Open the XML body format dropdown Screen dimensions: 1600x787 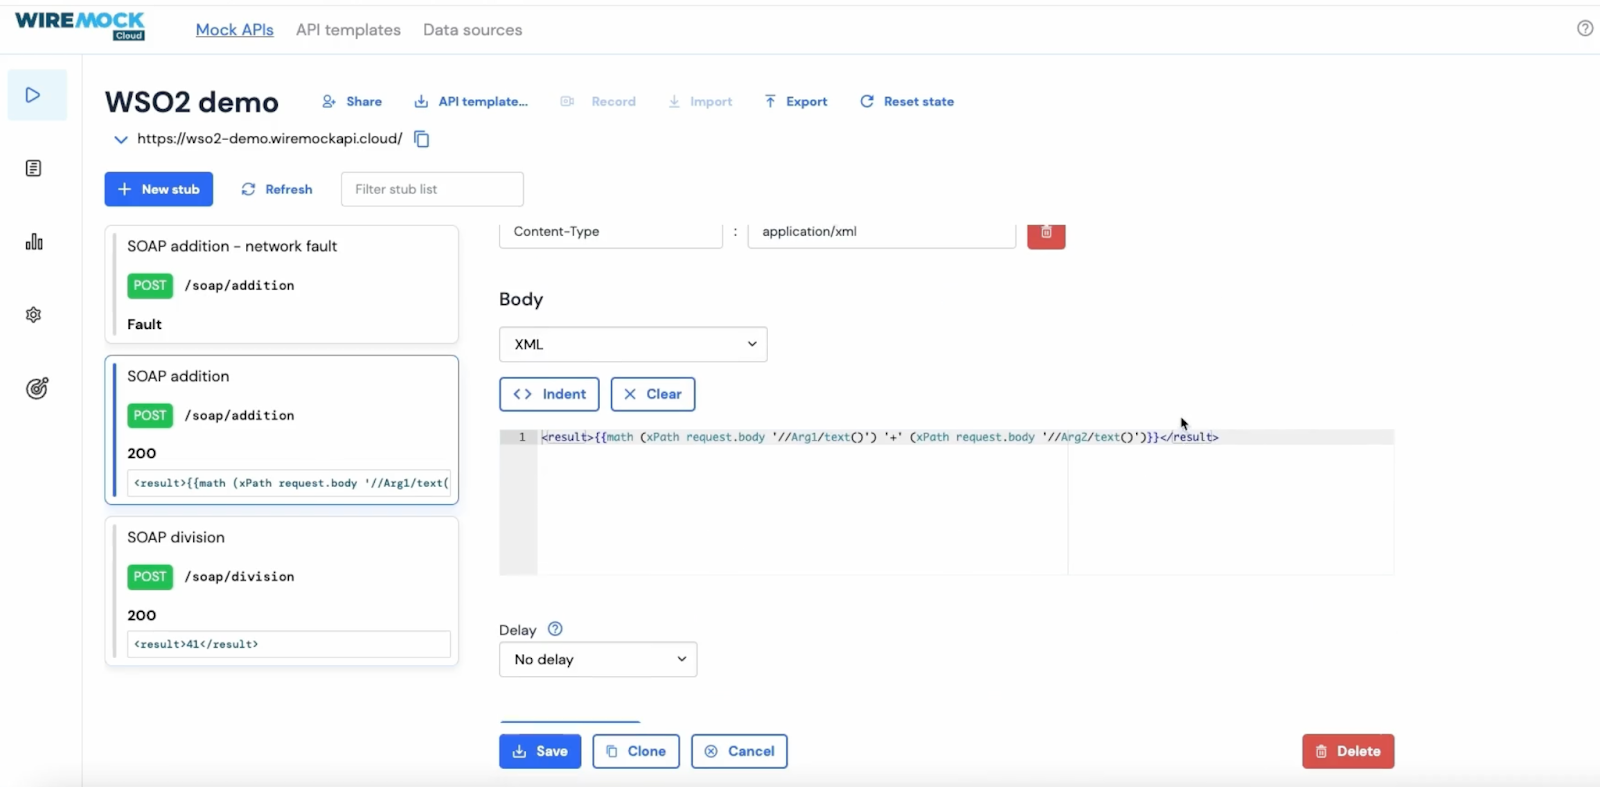coord(633,344)
